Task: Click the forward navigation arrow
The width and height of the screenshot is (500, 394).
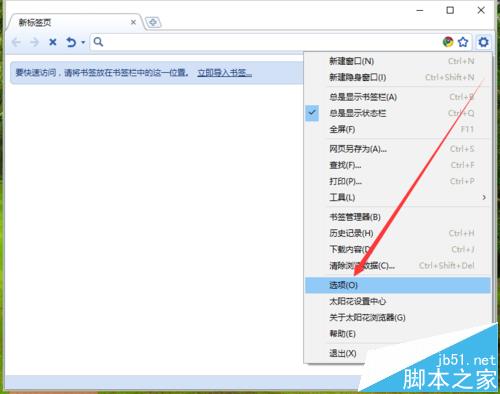Action: 34,42
